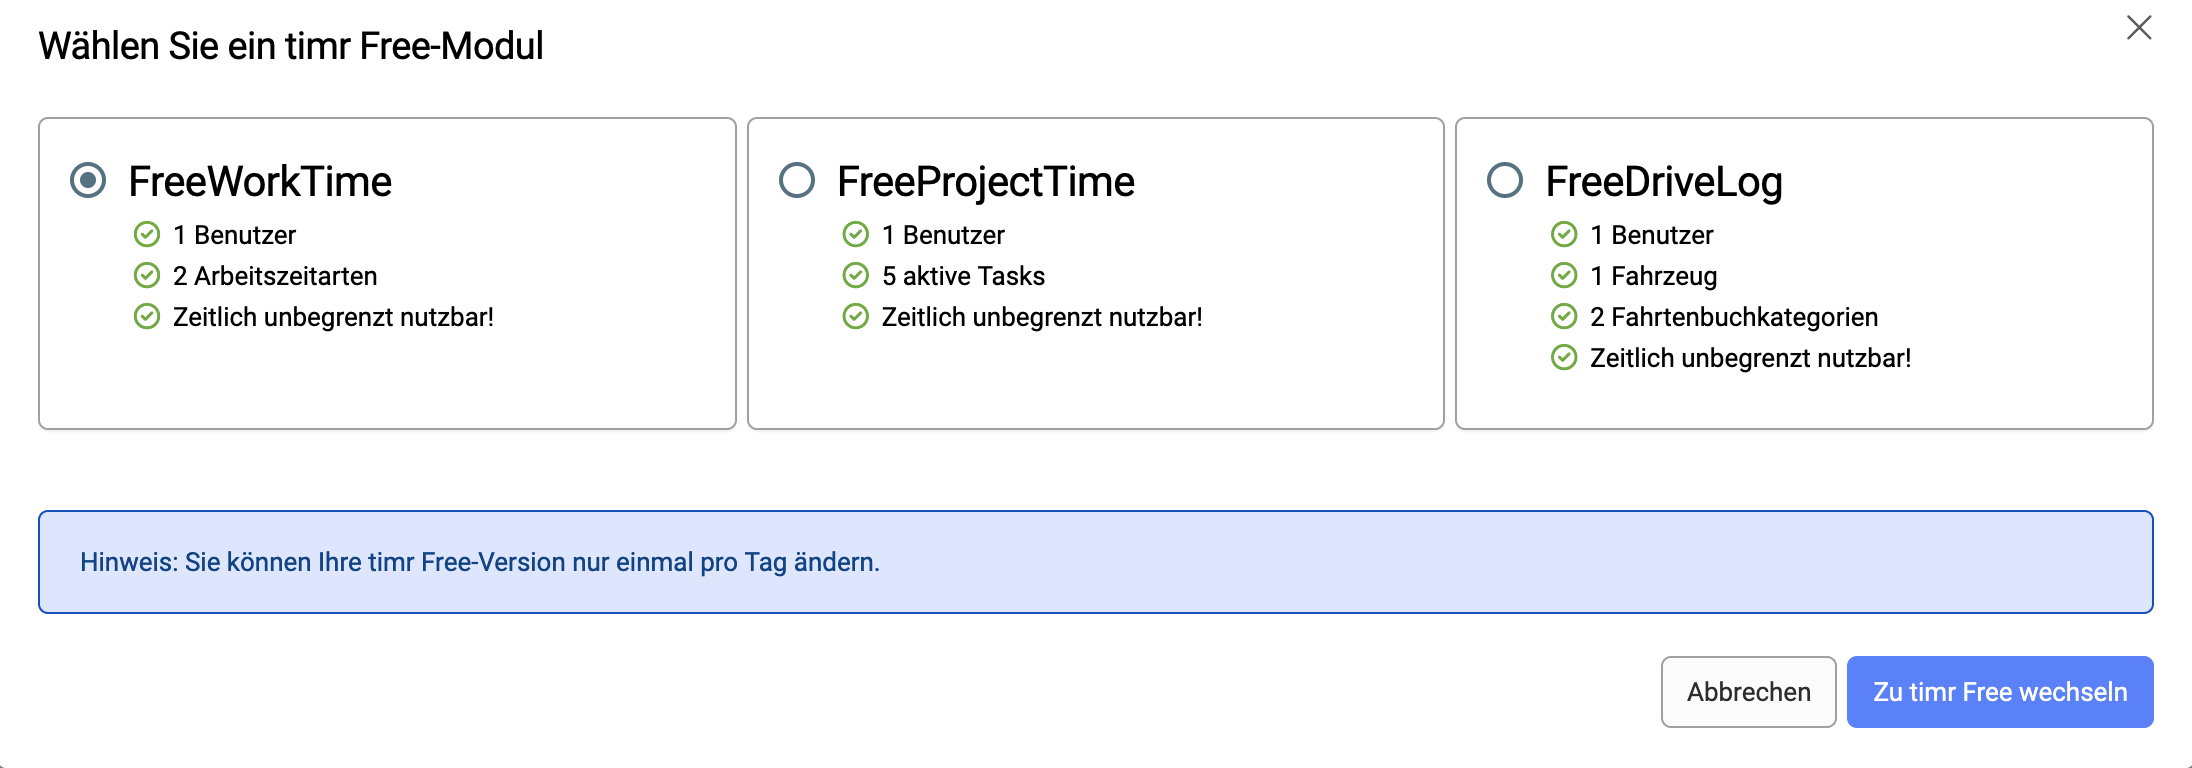This screenshot has width=2192, height=768.
Task: Click checkmark icon beside FreeDriveLog's 1 Benutzer
Action: point(1564,234)
